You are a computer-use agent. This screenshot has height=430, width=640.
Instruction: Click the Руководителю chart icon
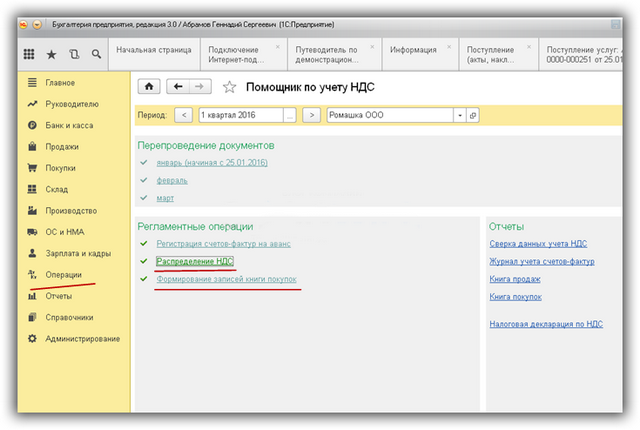coord(32,104)
